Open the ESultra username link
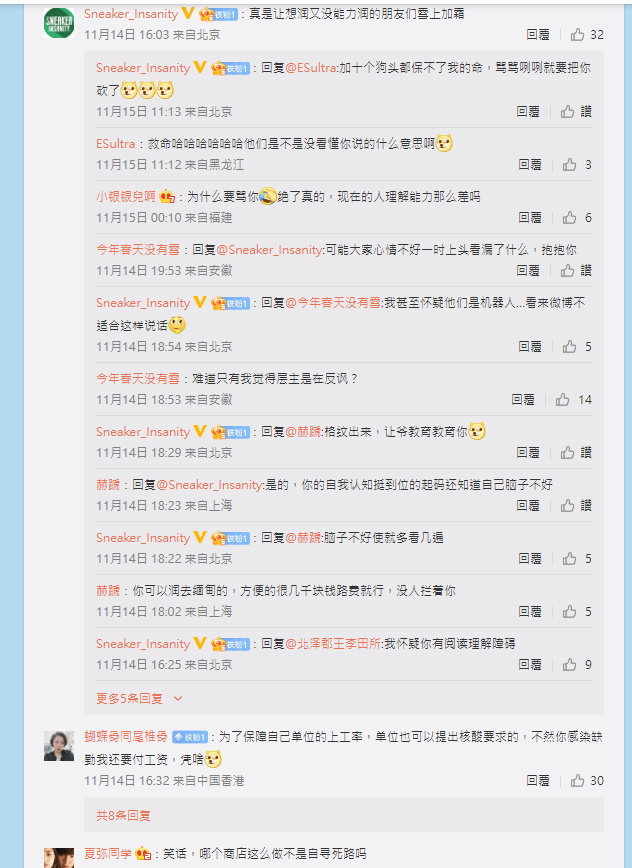The height and width of the screenshot is (868, 632). click(x=115, y=143)
